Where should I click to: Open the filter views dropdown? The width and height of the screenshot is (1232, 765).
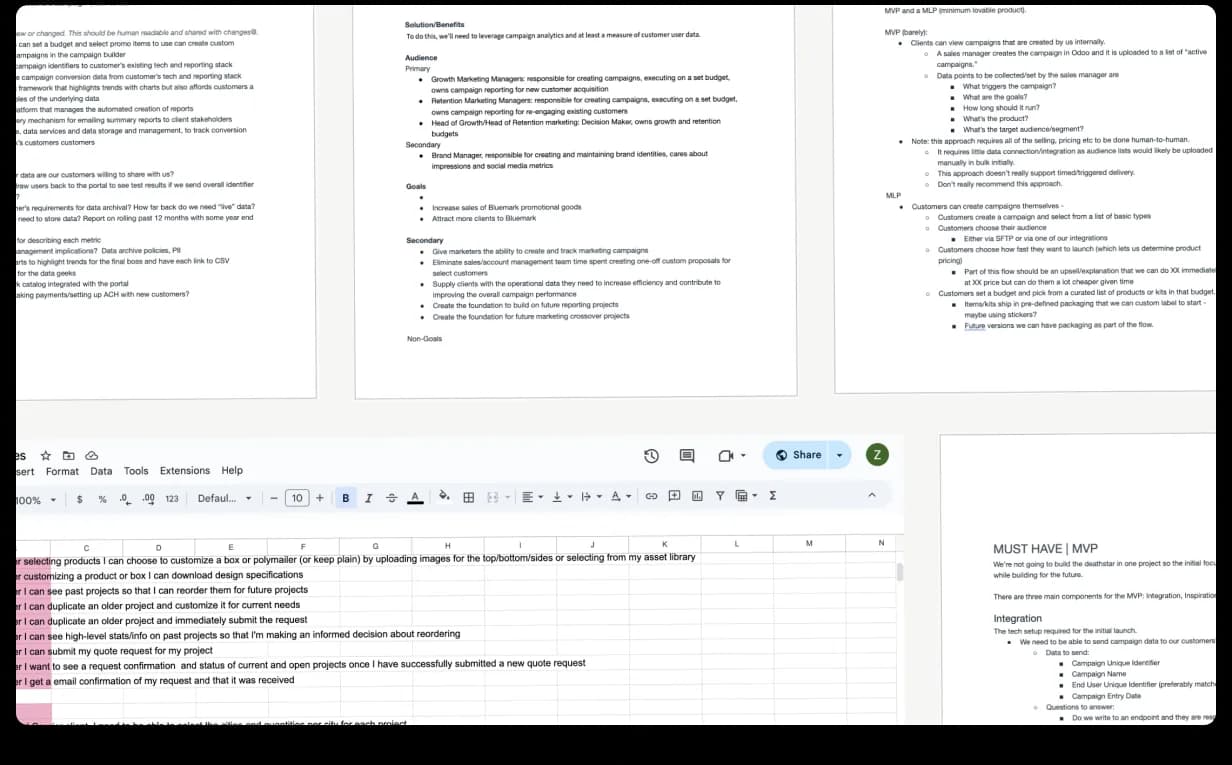[x=746, y=496]
